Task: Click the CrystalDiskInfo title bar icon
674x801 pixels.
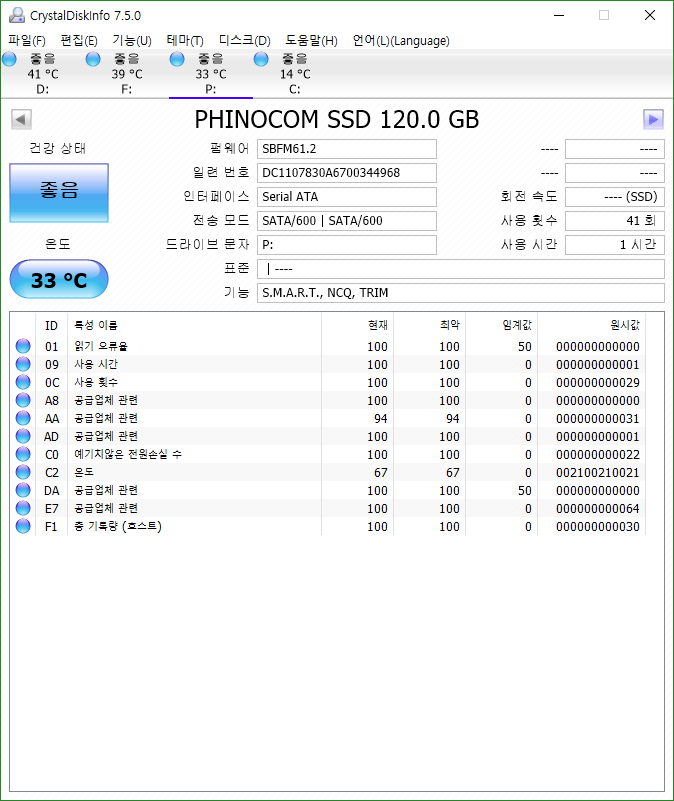Action: click(x=17, y=15)
